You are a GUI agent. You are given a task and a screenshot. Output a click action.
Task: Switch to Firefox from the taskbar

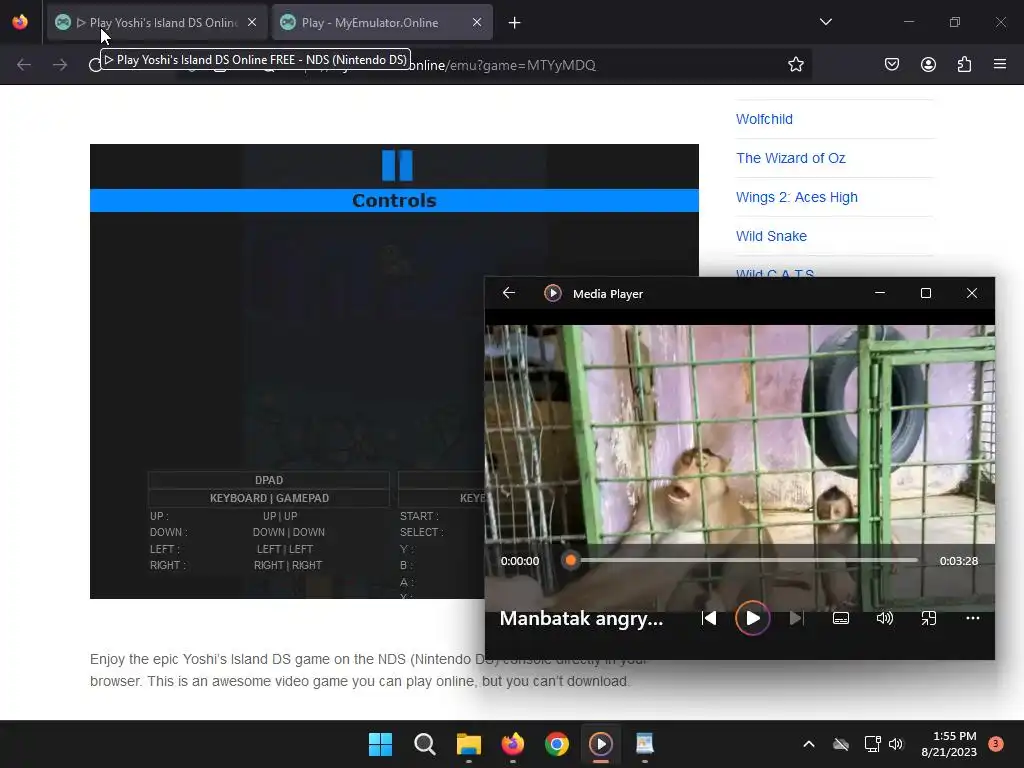(x=513, y=744)
